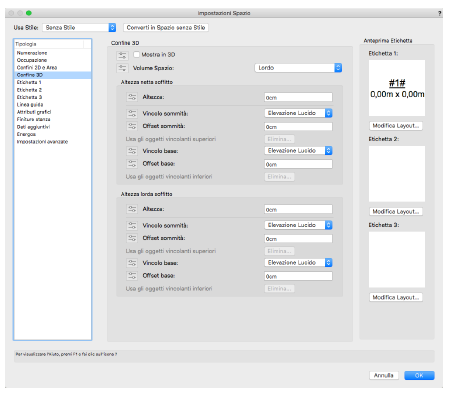450x394 pixels.
Task: Select Etichetta 2 in the list
Action: pyautogui.click(x=52, y=90)
